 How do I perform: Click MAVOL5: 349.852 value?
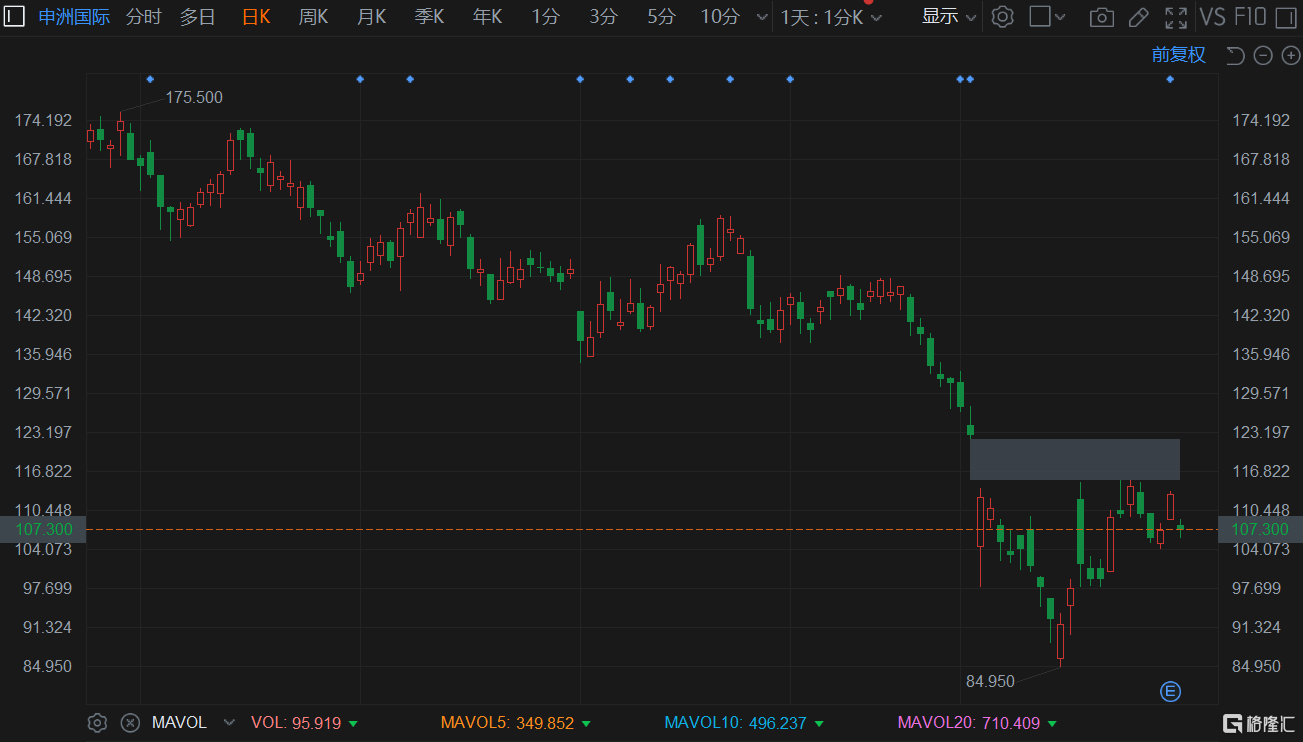(x=515, y=723)
